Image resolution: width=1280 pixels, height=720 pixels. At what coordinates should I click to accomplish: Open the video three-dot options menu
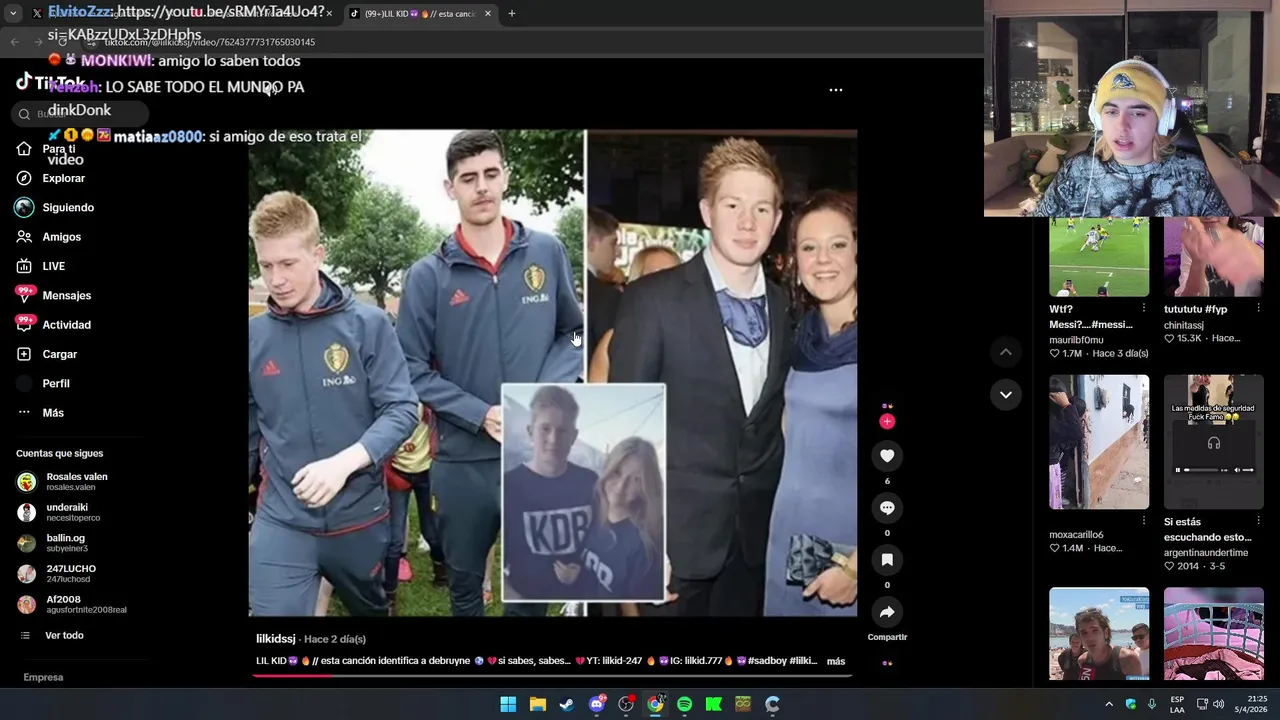tap(836, 90)
